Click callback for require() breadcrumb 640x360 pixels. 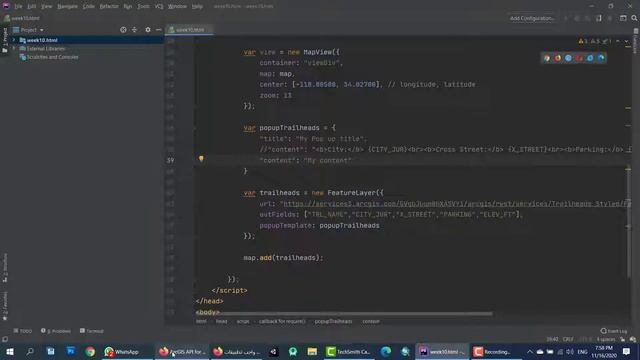[x=282, y=321]
